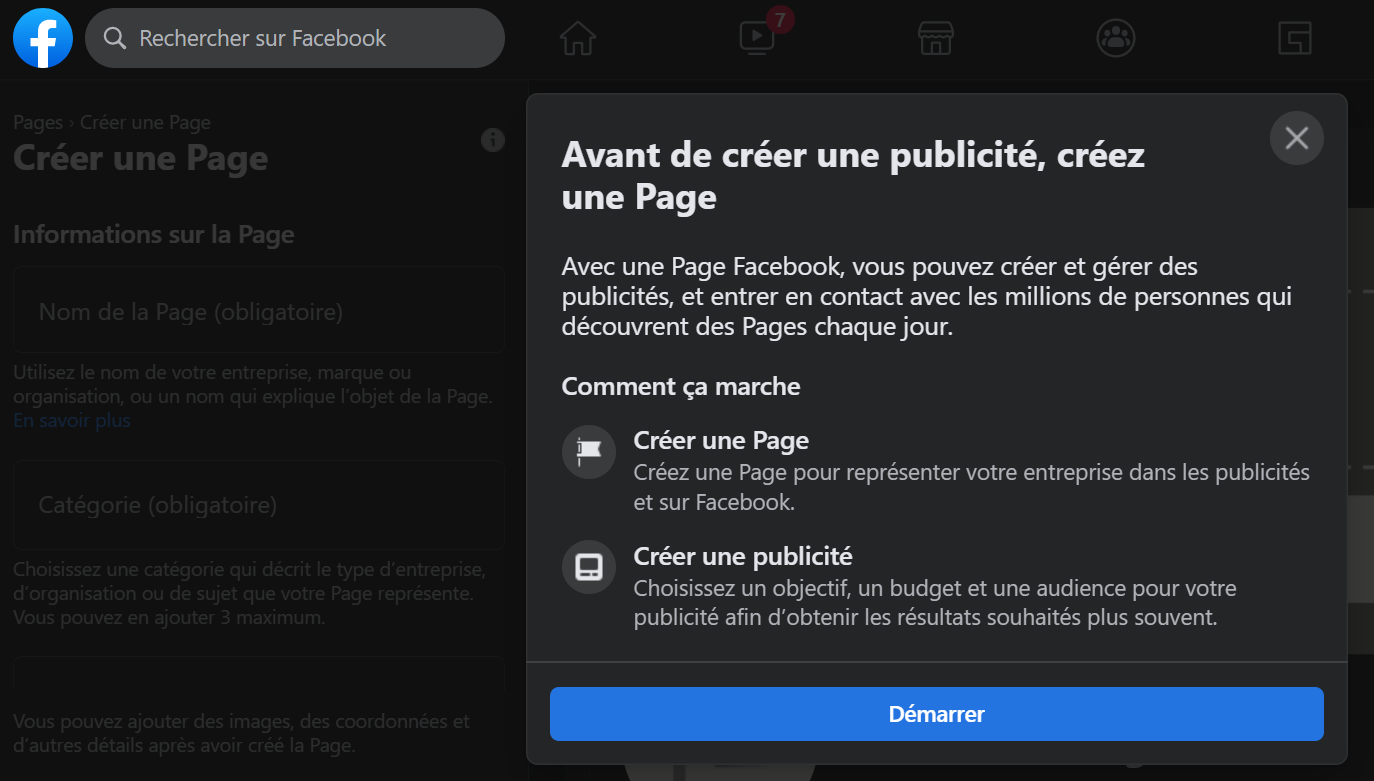This screenshot has height=781, width=1374.
Task: Open the Gaming tab icon
Action: click(x=1294, y=39)
